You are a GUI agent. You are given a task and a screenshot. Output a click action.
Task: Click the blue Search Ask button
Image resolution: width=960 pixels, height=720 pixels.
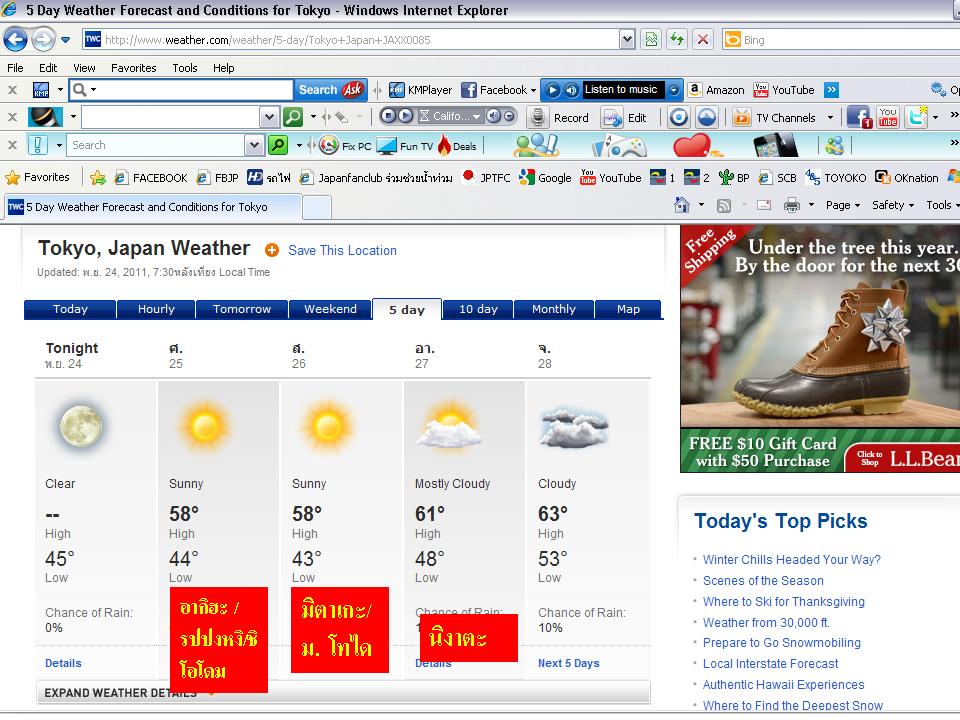(330, 90)
